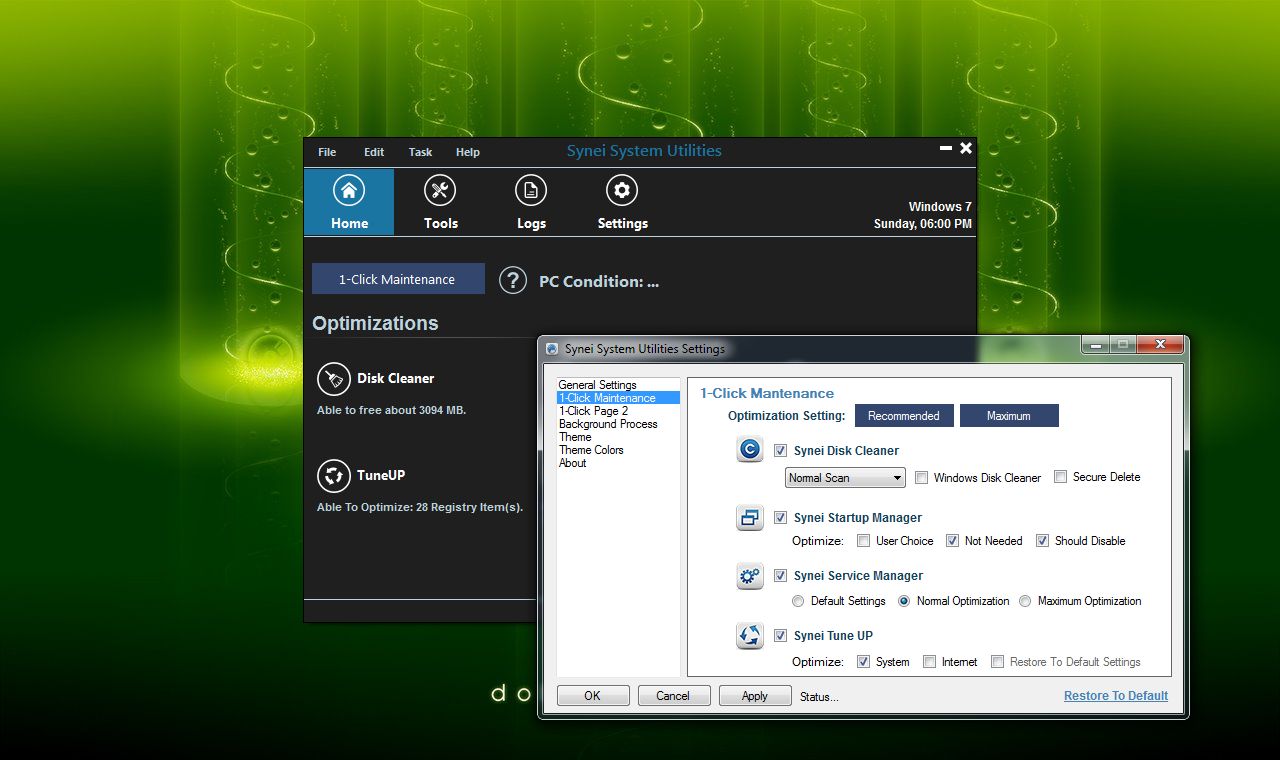Enable the Secure Delete checkbox
Image resolution: width=1280 pixels, height=760 pixels.
coord(1061,477)
